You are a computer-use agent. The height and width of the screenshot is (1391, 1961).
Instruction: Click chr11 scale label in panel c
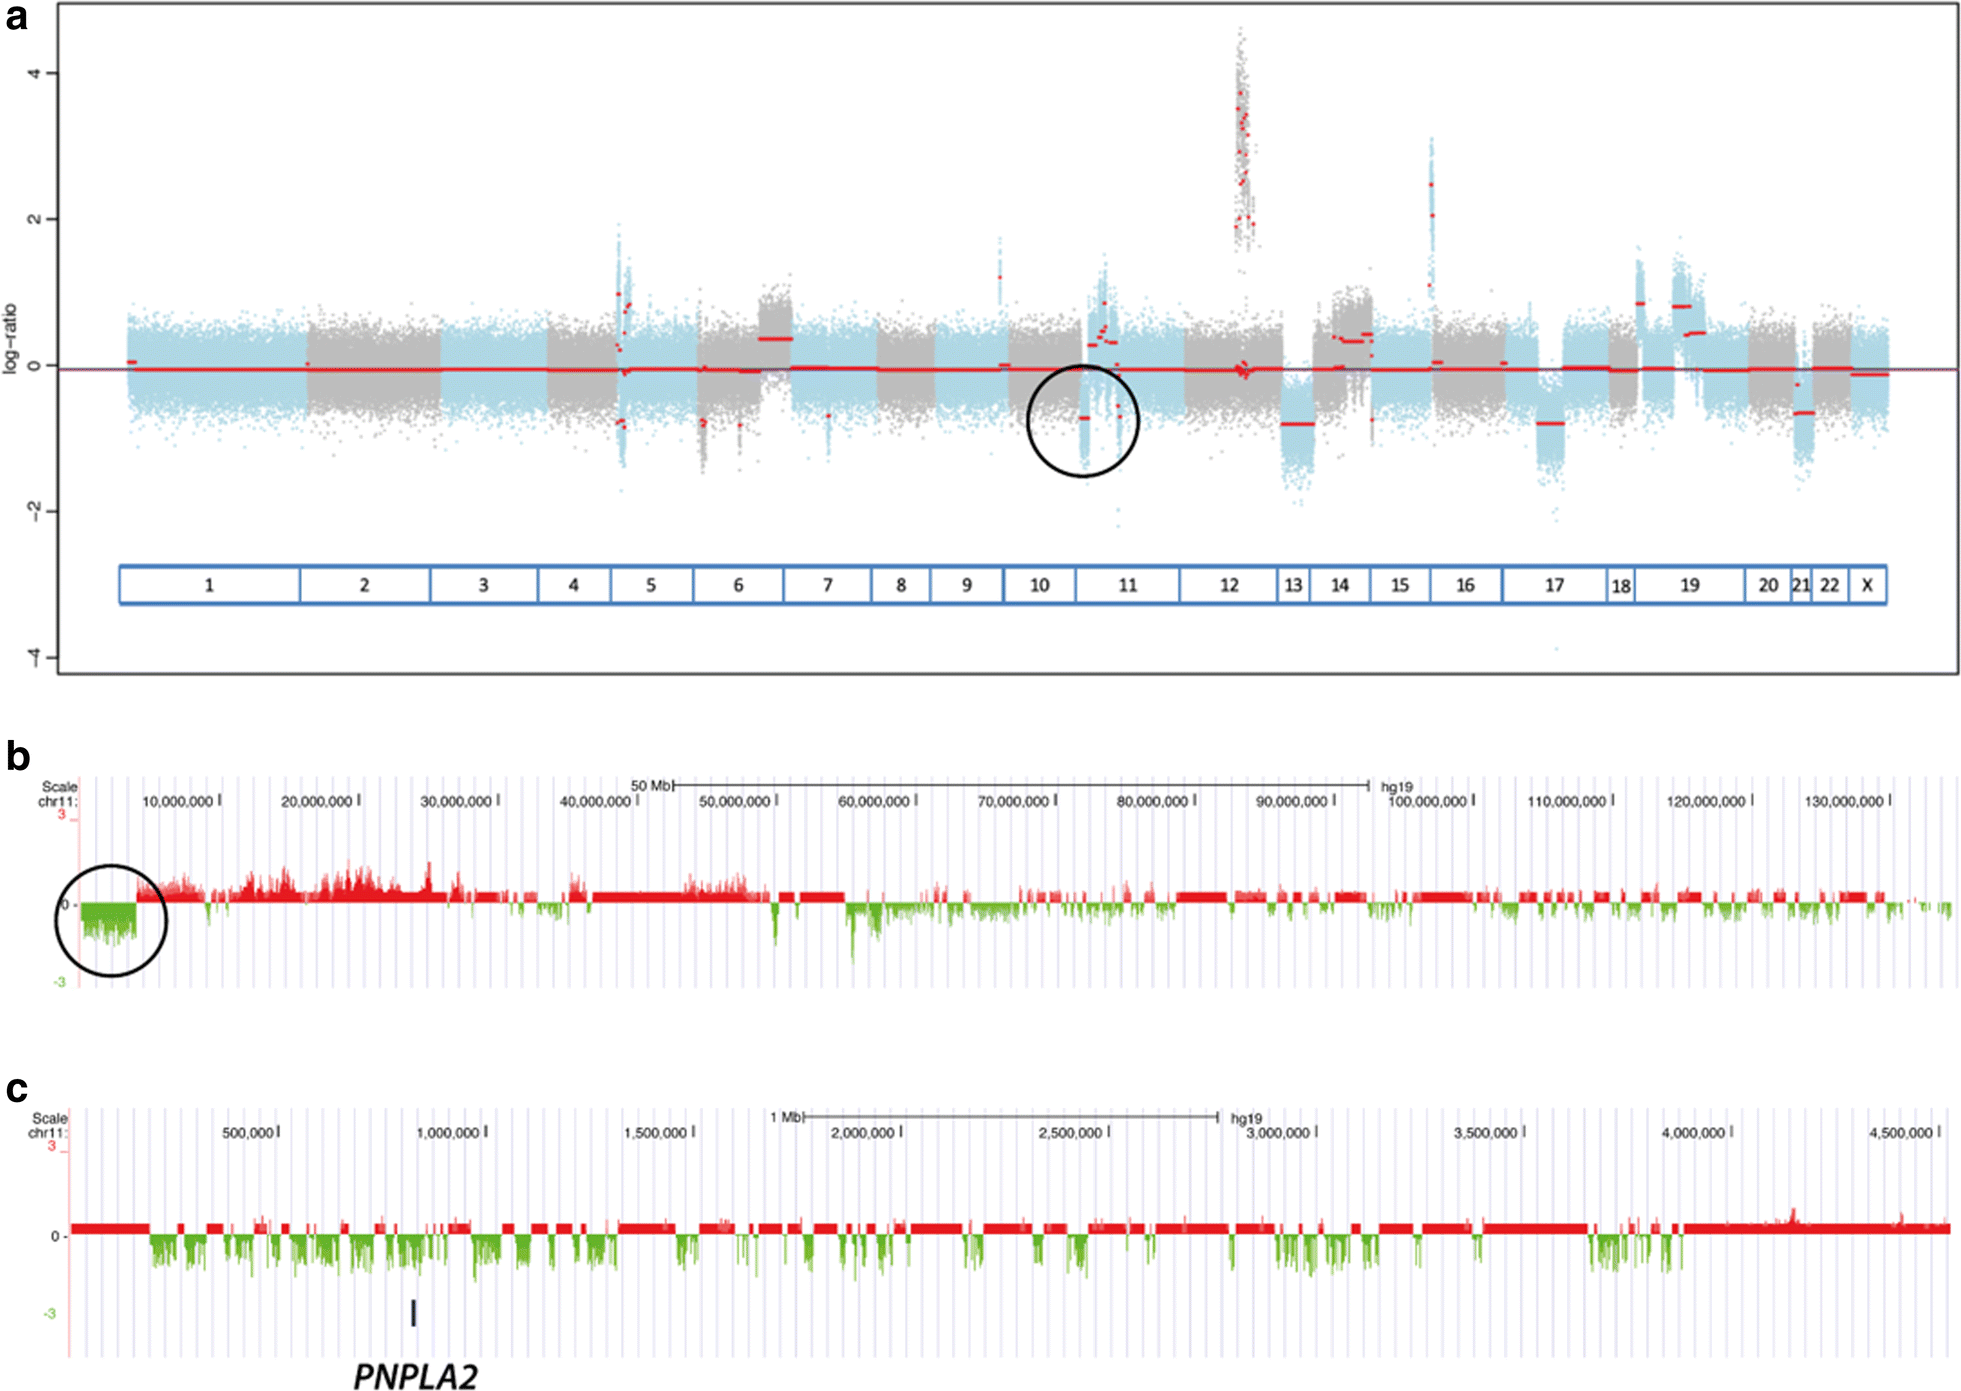[48, 1132]
